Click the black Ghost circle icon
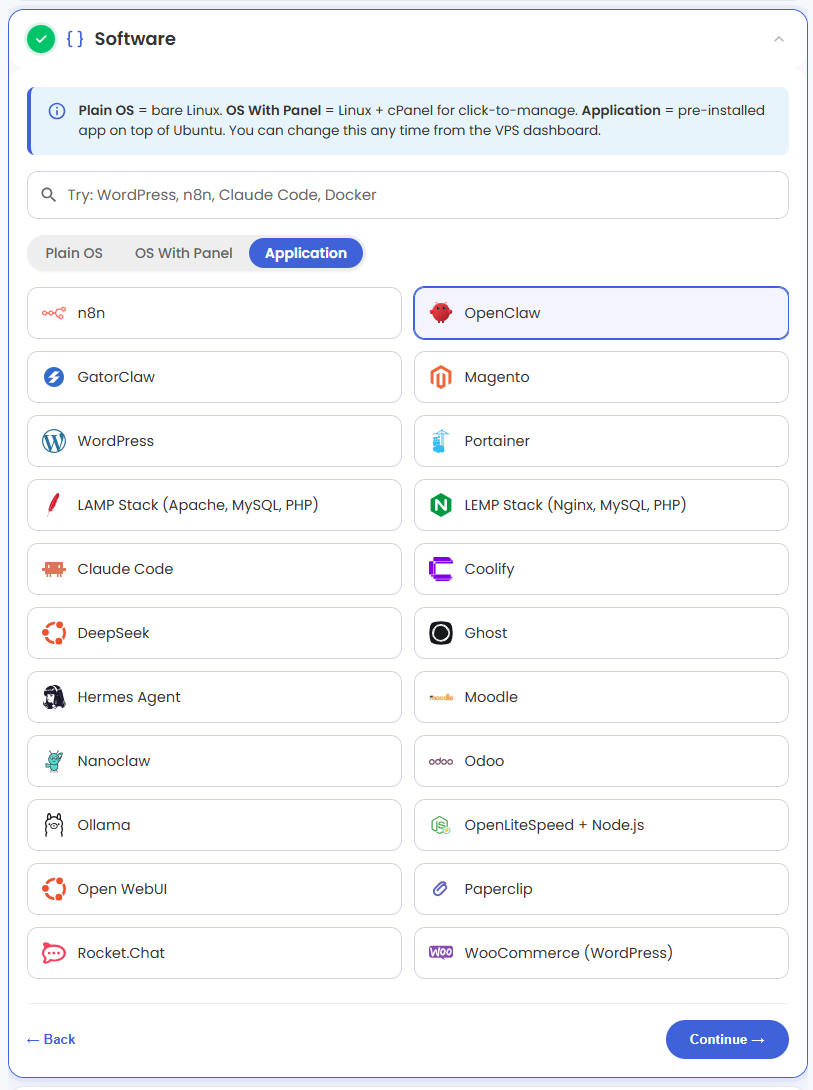Screen dimensions: 813x1090 441,633
